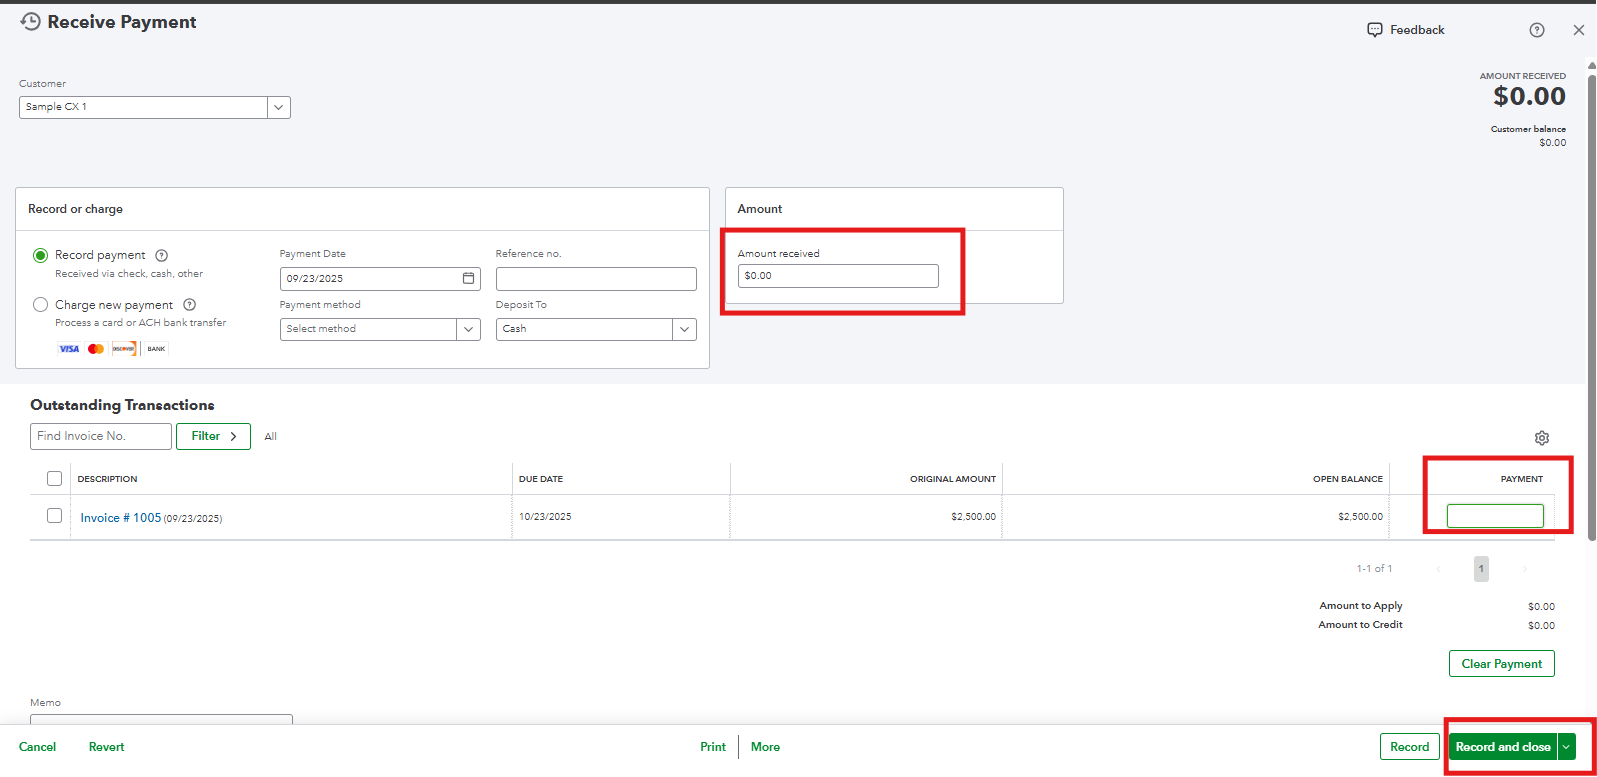Open the Record and close arrow menu
The width and height of the screenshot is (1597, 777).
click(x=1566, y=747)
